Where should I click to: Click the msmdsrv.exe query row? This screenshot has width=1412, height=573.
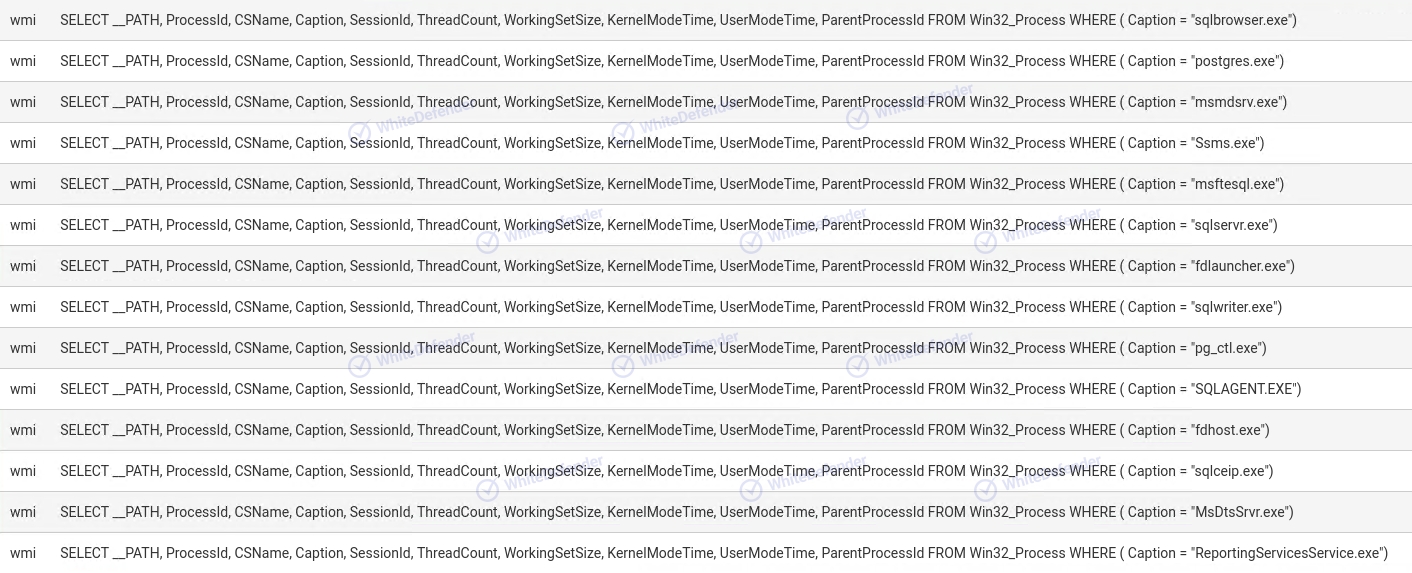click(706, 102)
